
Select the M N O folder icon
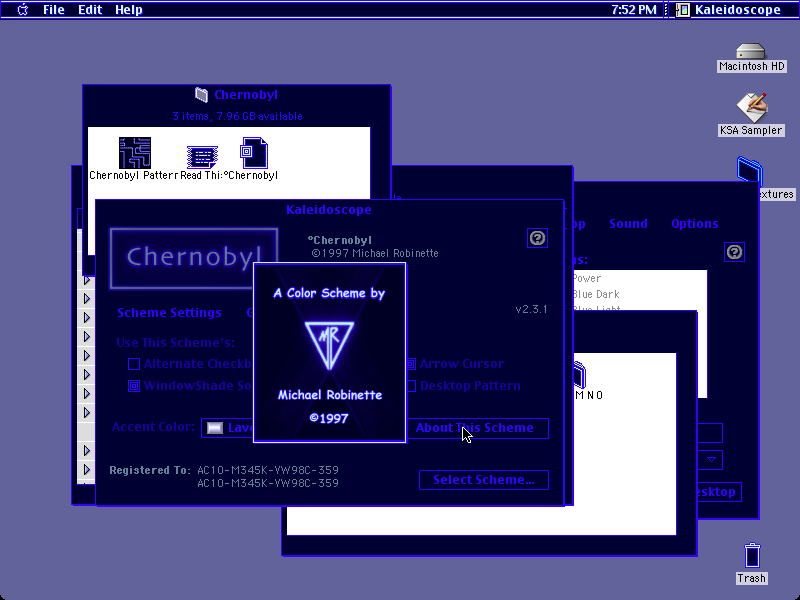(x=580, y=375)
